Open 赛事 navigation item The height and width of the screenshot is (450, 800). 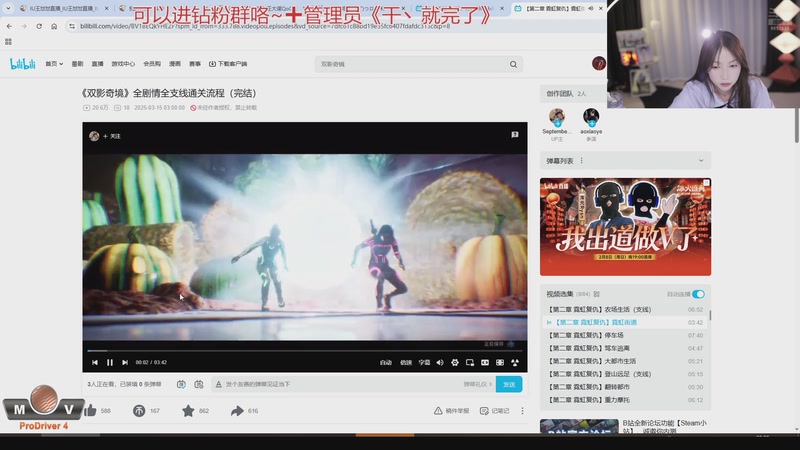[x=195, y=64]
